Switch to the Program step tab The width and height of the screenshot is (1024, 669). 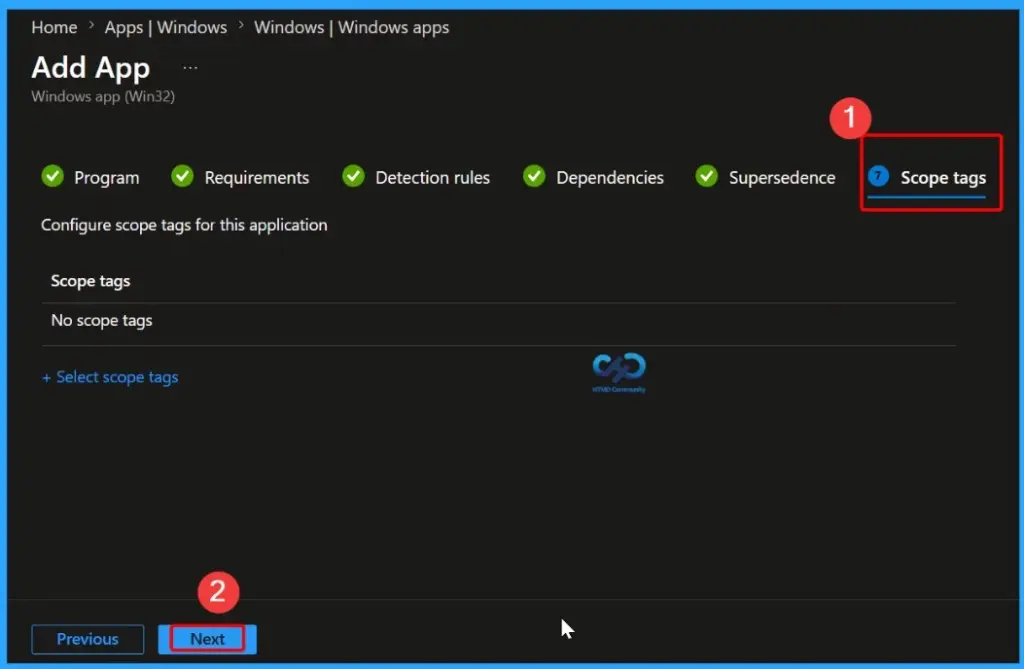(90, 177)
